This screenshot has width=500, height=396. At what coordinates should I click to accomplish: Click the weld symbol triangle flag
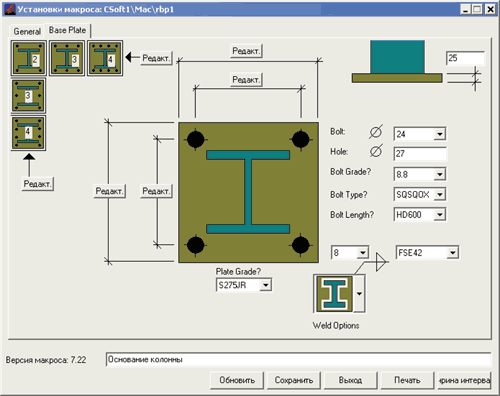381,262
